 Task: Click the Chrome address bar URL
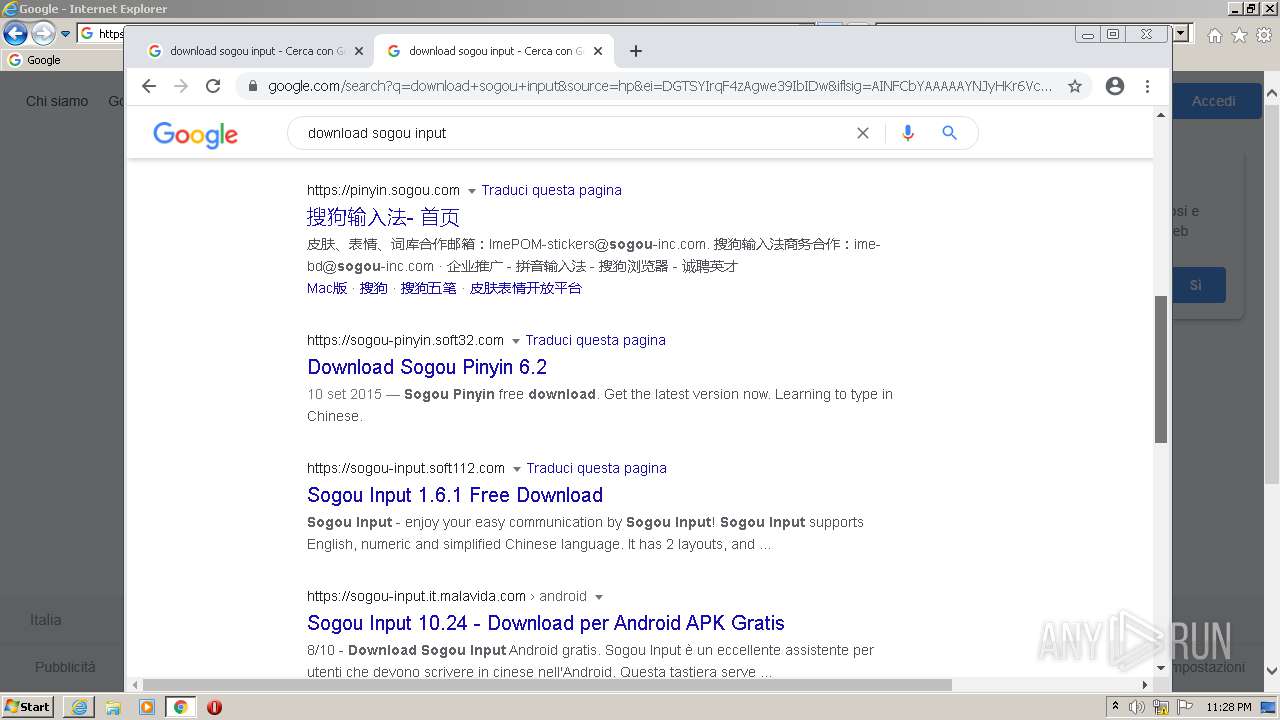click(660, 86)
